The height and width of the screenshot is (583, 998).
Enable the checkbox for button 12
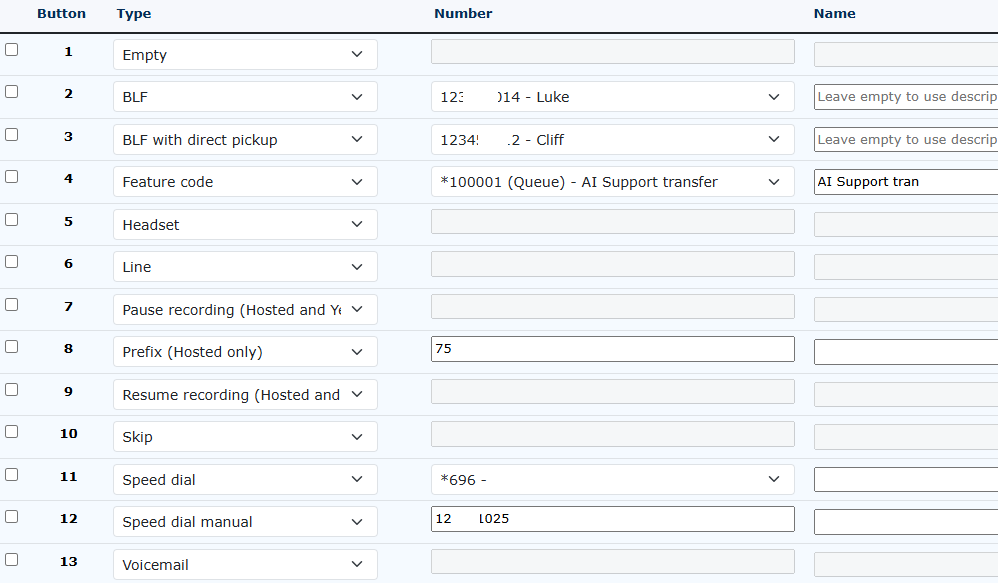[x=12, y=516]
